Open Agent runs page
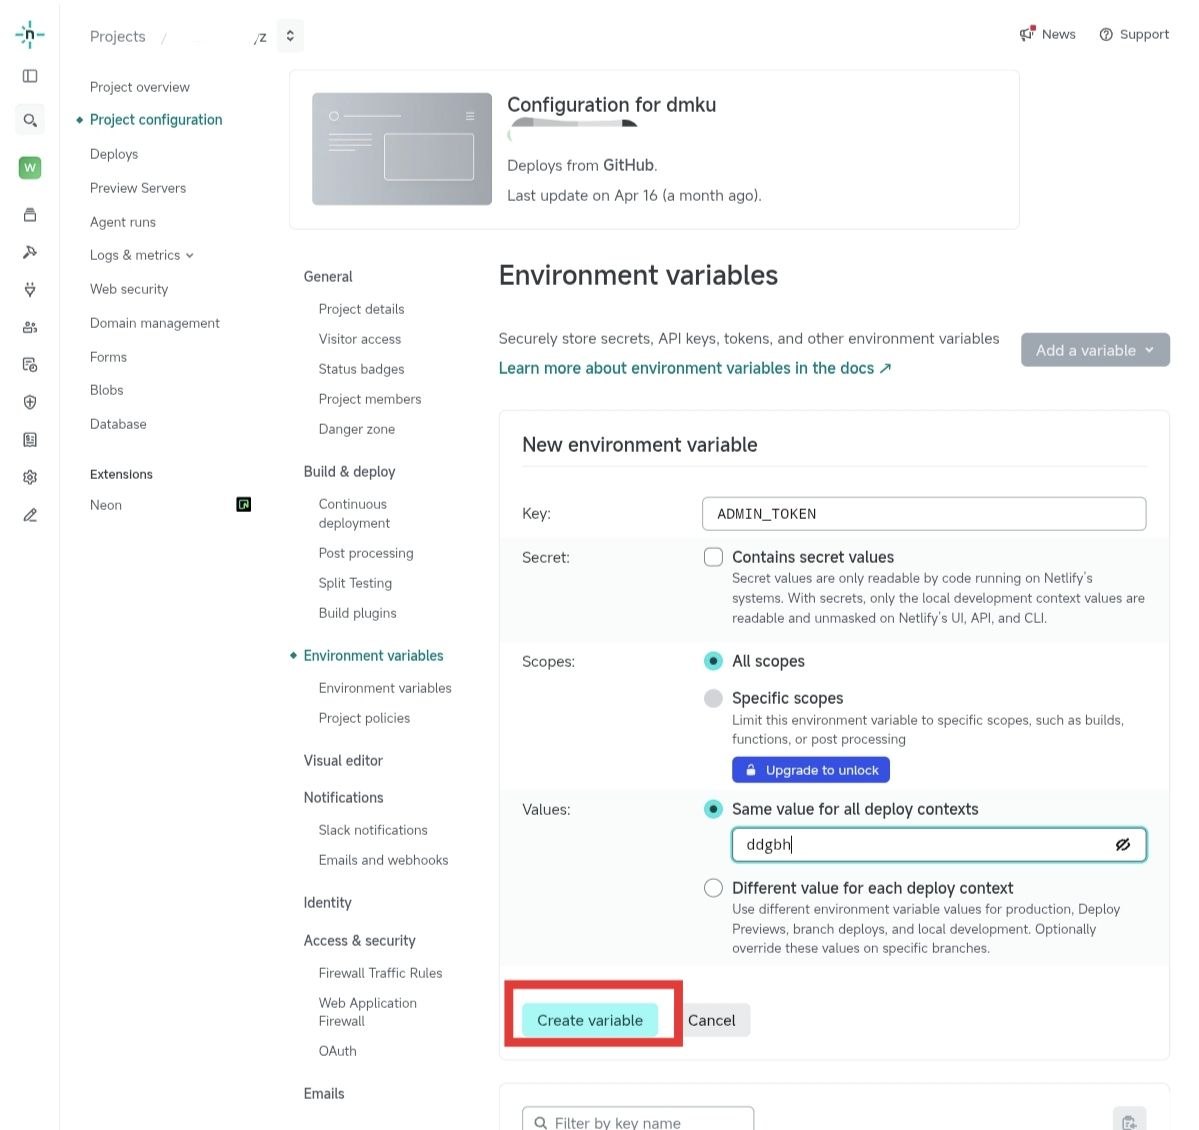This screenshot has width=1199, height=1130. pos(123,222)
